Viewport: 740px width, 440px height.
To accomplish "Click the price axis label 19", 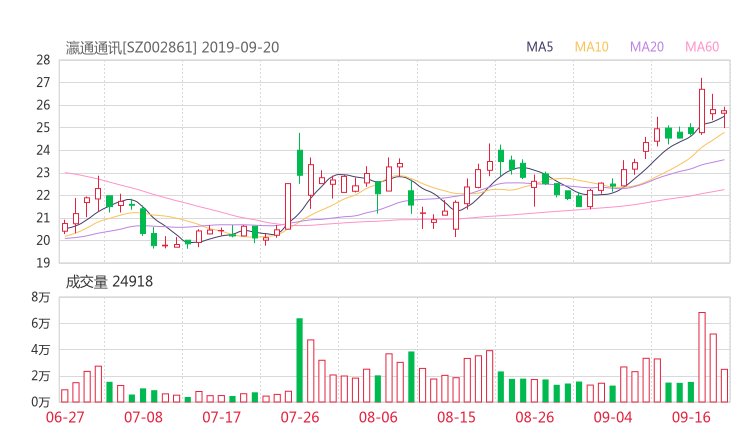I will [43, 263].
